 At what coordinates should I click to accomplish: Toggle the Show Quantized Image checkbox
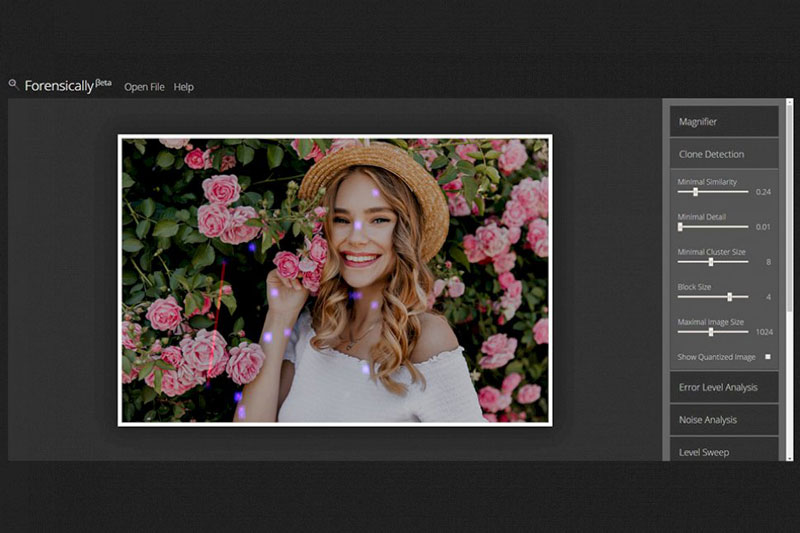tap(768, 357)
